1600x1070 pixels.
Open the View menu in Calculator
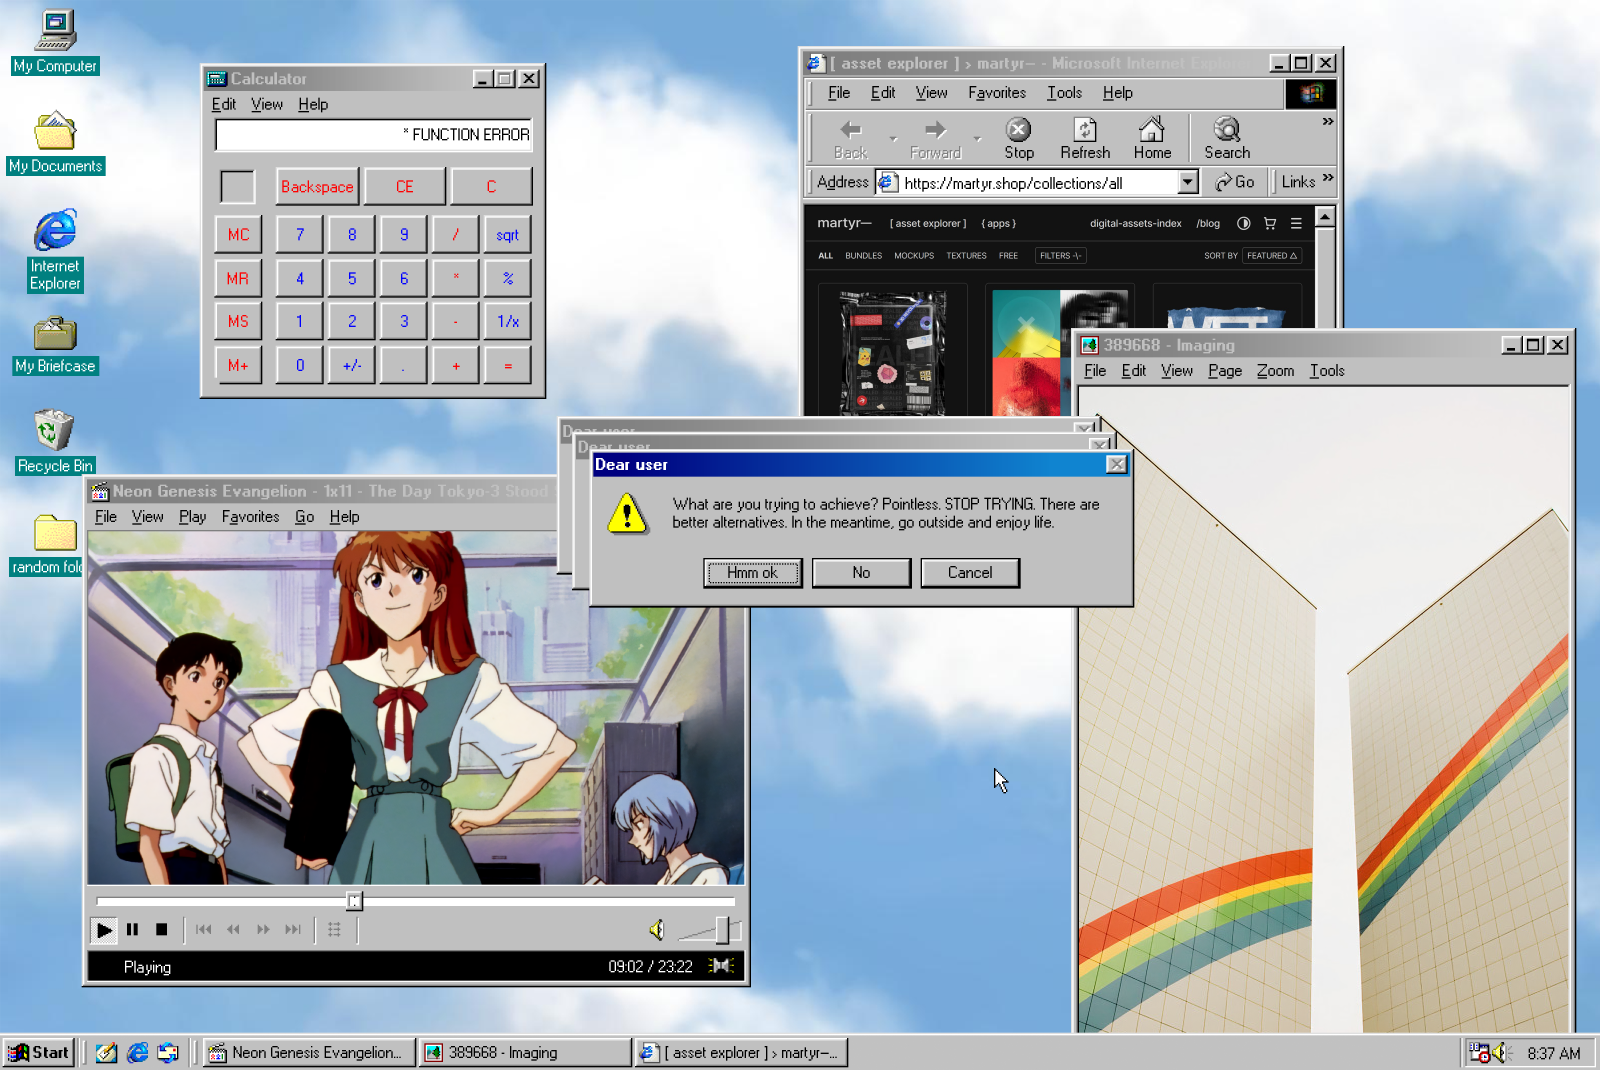[x=266, y=104]
